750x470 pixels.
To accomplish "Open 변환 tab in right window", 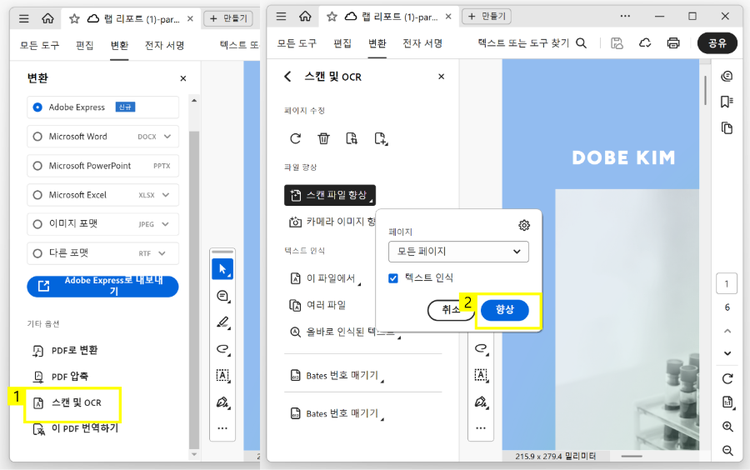I will pos(377,43).
